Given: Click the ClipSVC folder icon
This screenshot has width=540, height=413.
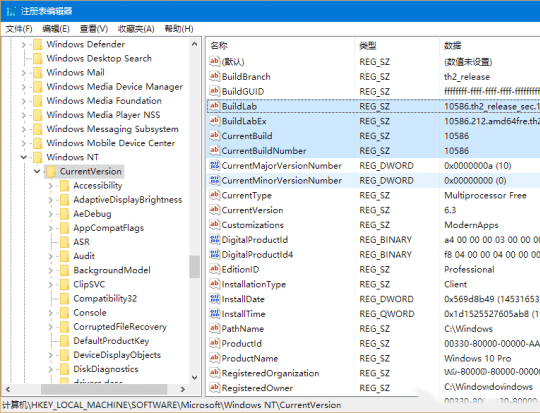Looking at the screenshot, I should [x=64, y=284].
